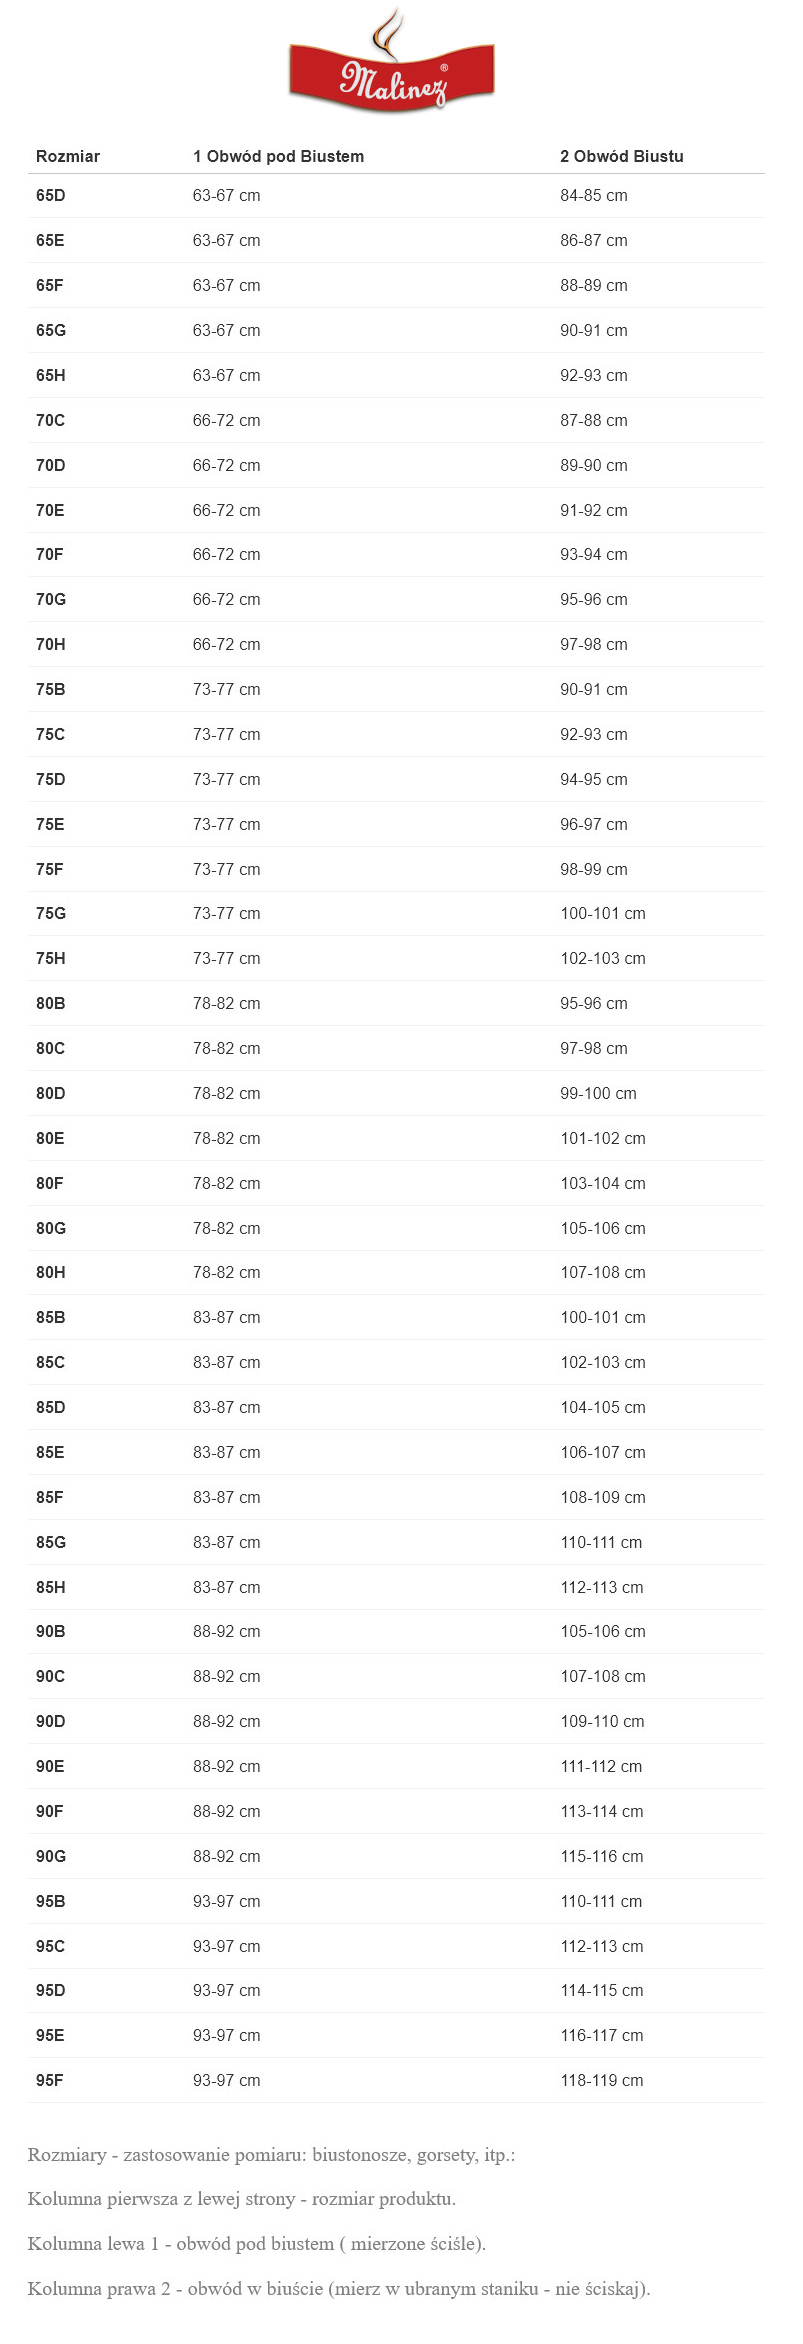Select the 65D size label
The image size is (803, 2344).
(x=50, y=195)
